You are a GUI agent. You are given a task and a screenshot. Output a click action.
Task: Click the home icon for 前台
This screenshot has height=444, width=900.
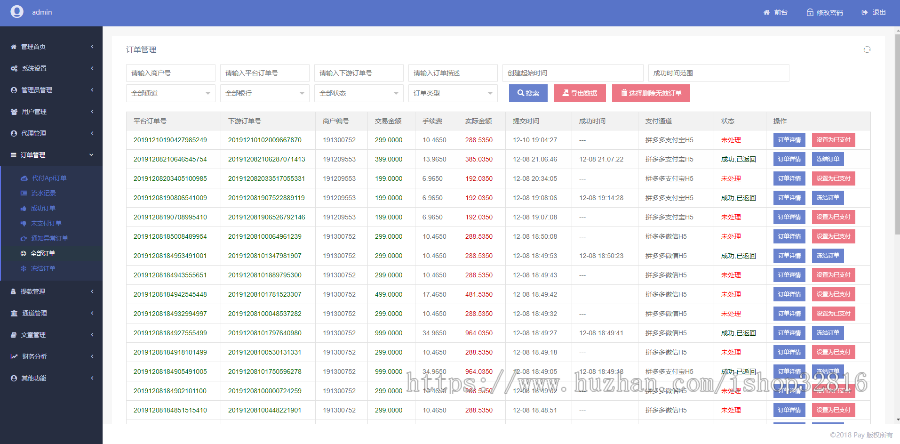(x=767, y=12)
